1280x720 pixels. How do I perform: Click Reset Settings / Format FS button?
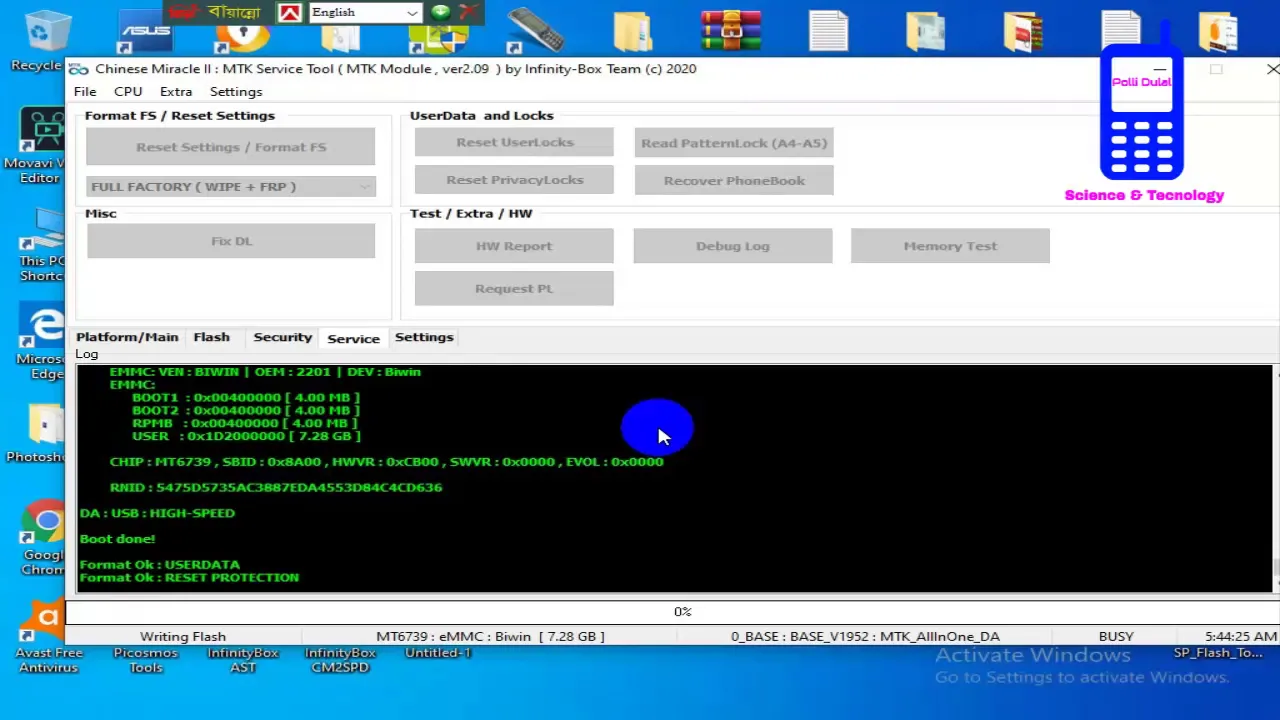click(231, 147)
